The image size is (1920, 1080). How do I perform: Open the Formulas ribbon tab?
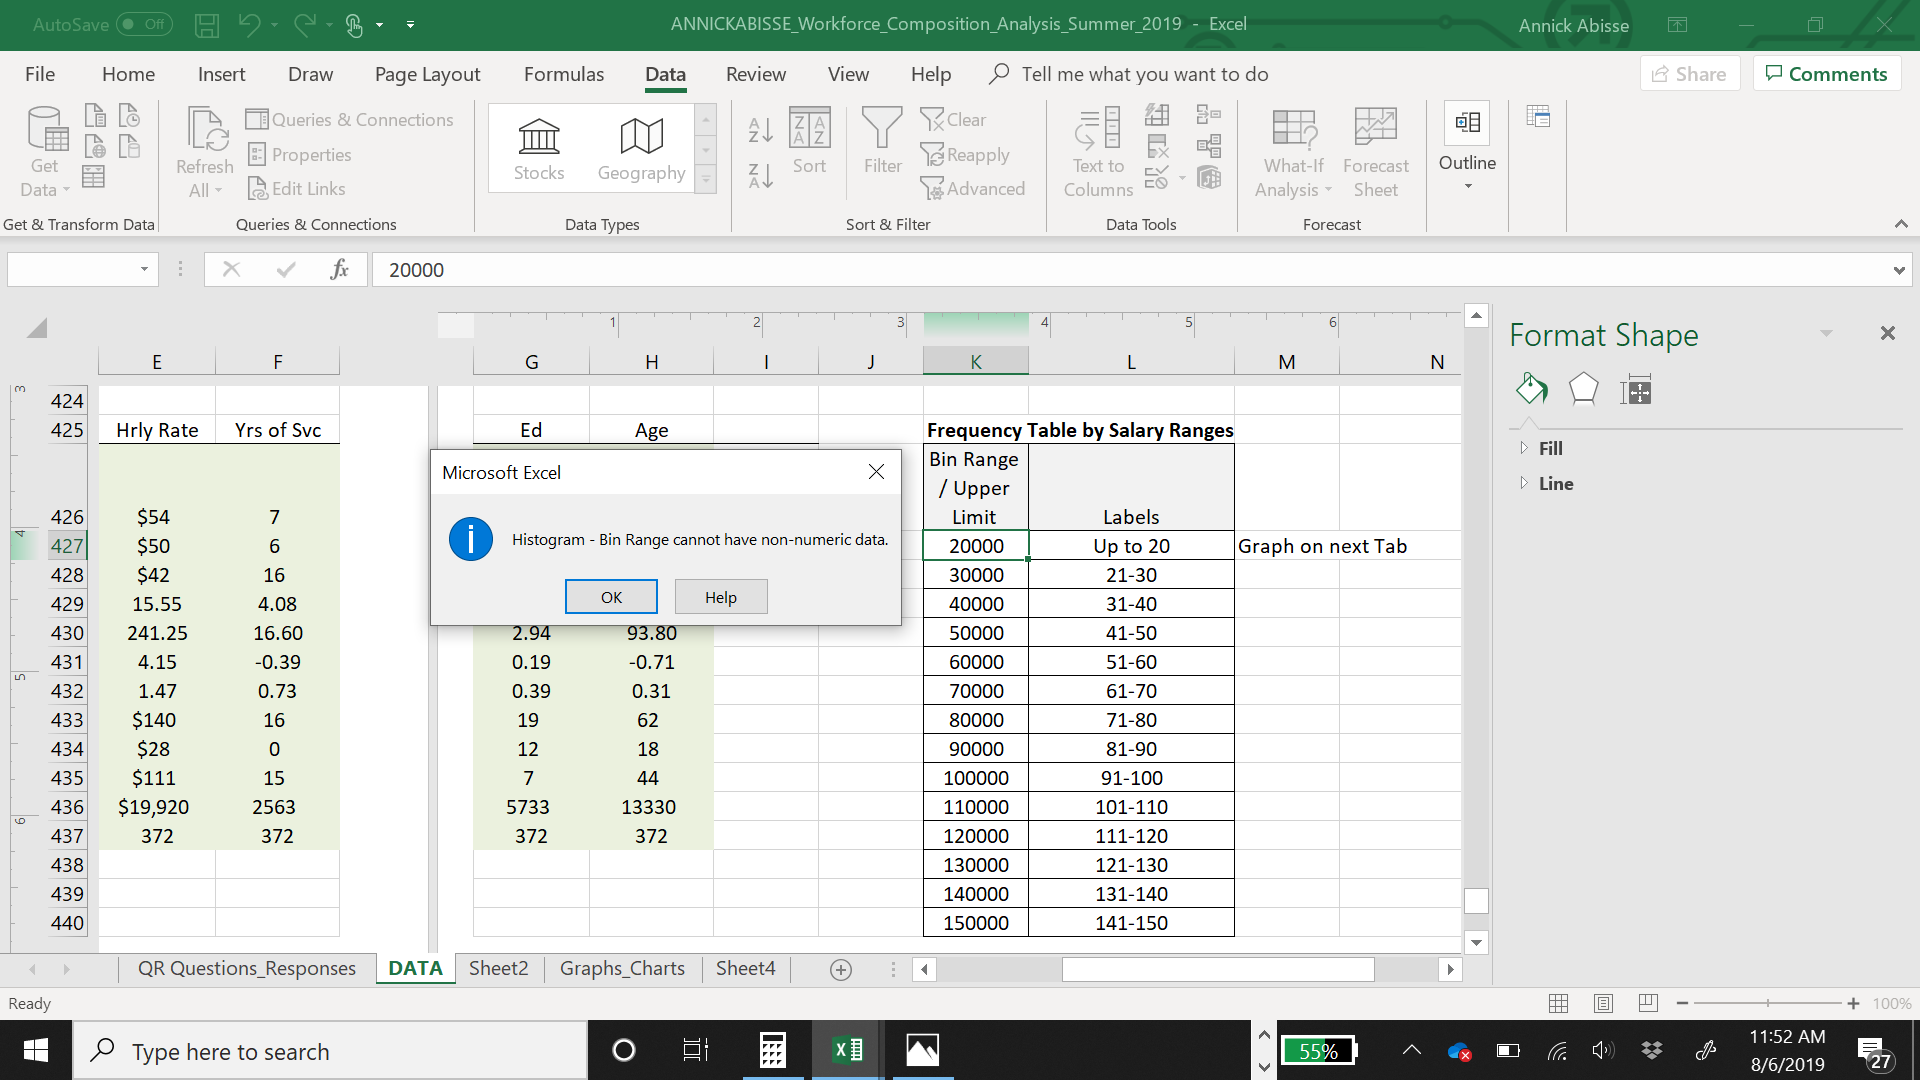point(564,74)
